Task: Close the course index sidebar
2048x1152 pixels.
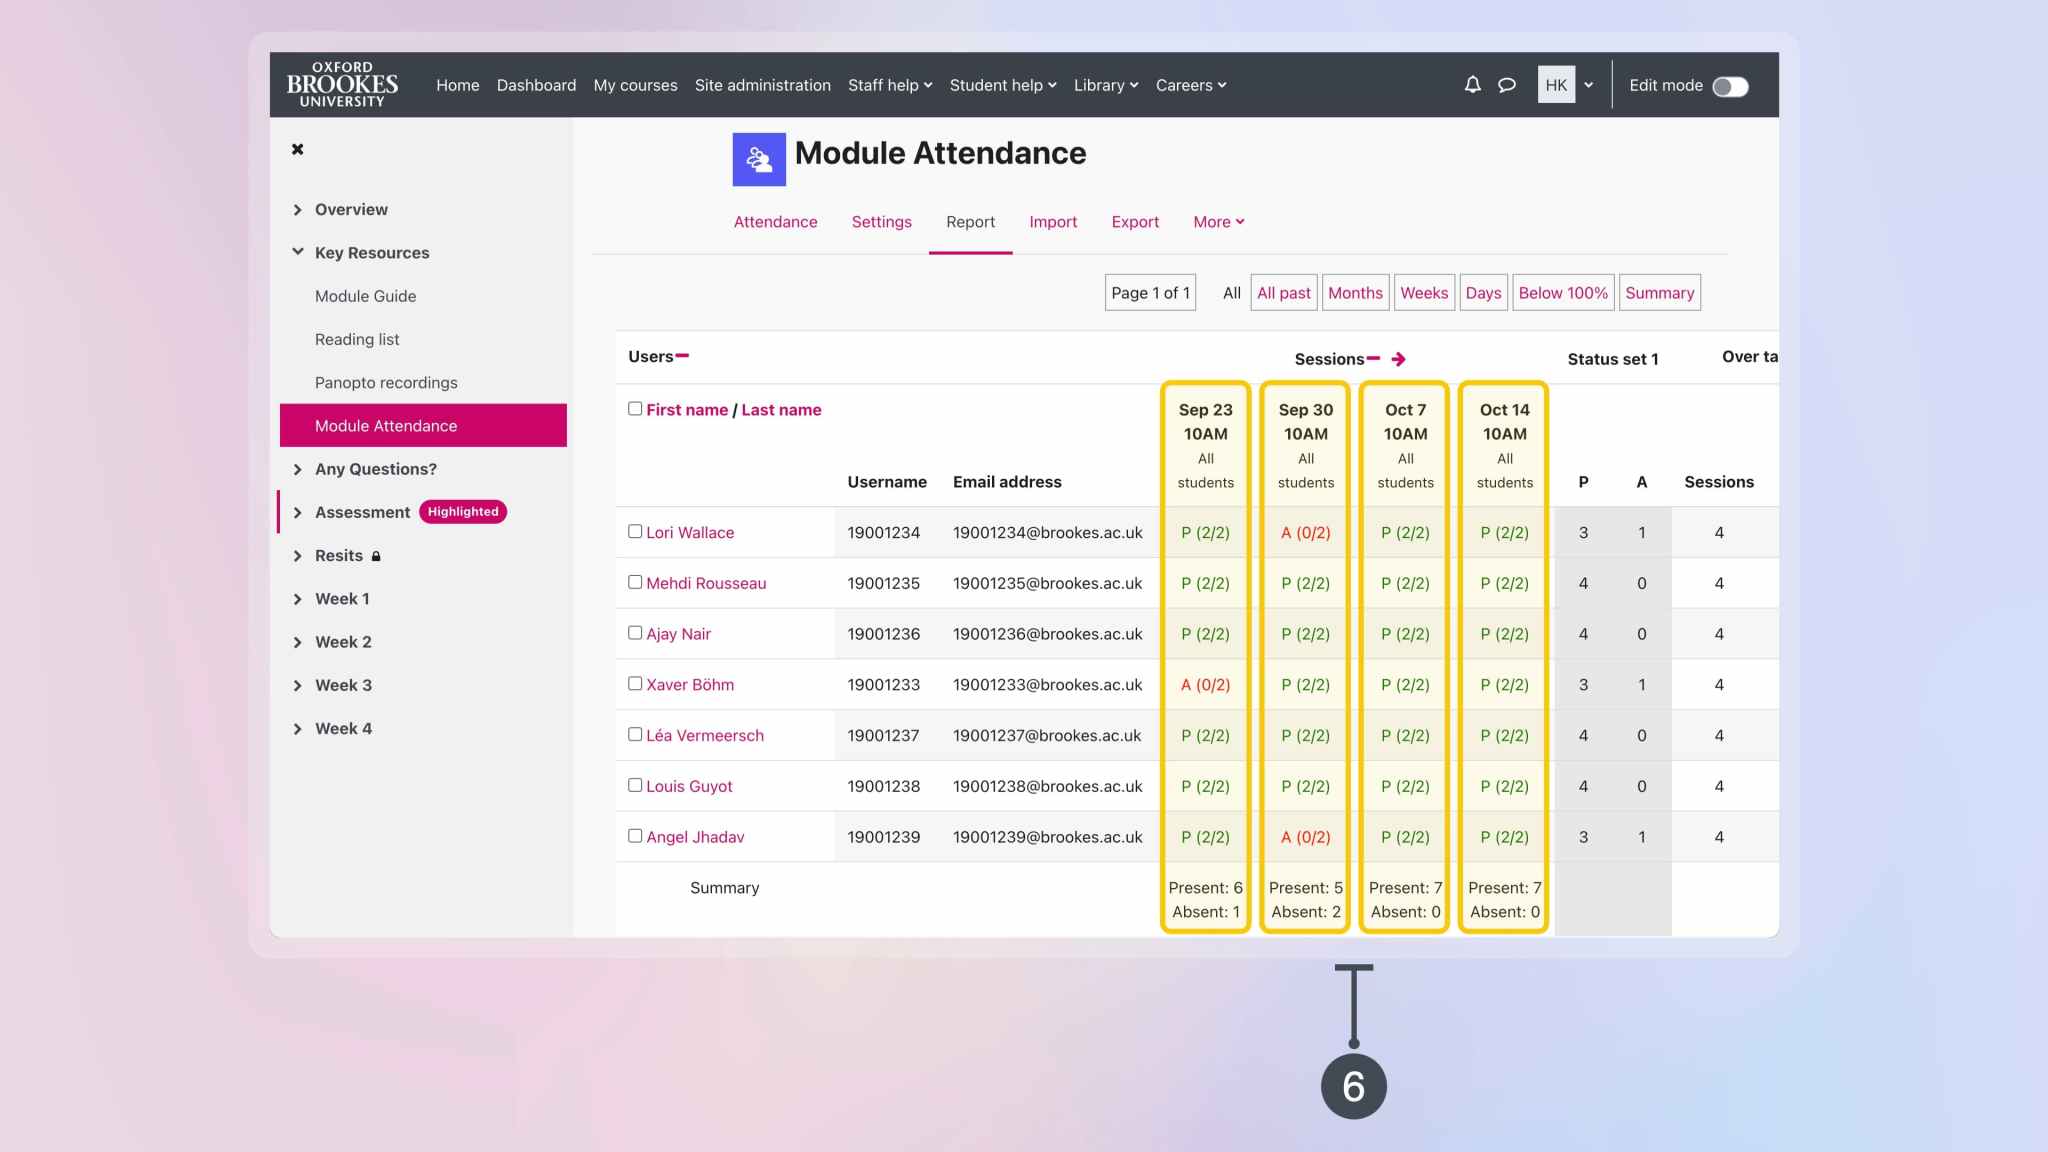Action: coord(297,149)
